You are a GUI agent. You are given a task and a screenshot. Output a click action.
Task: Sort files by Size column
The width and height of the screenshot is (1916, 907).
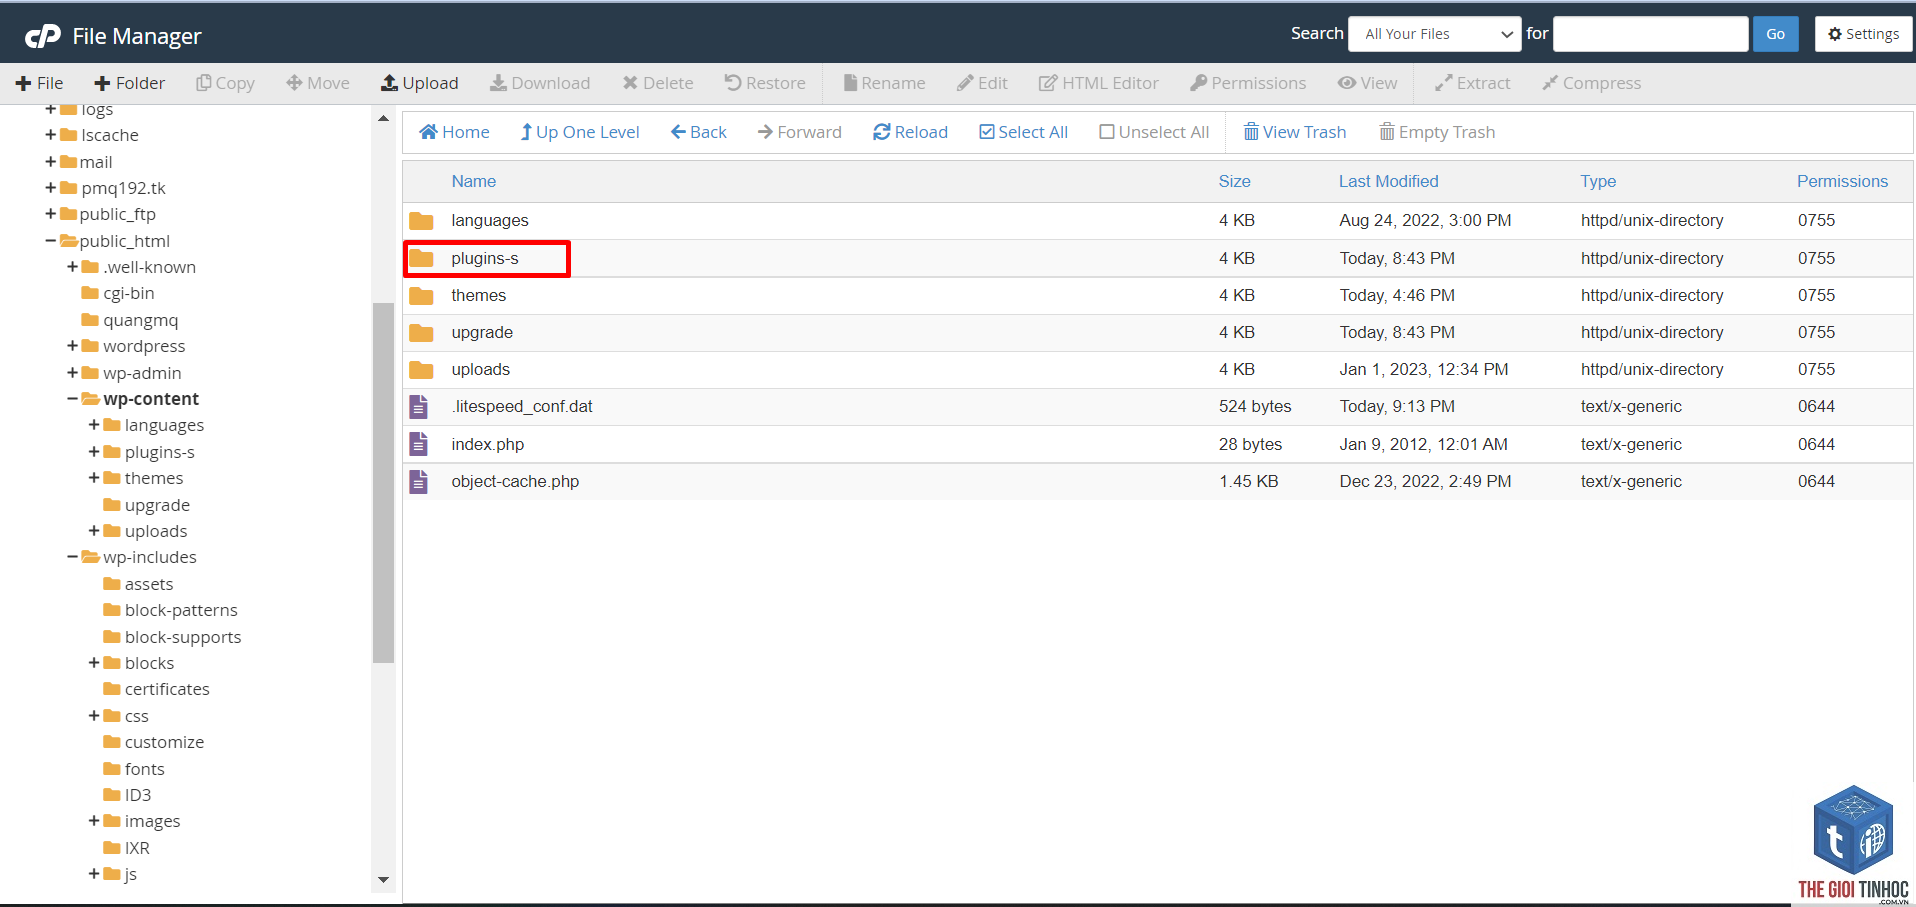[x=1234, y=181]
